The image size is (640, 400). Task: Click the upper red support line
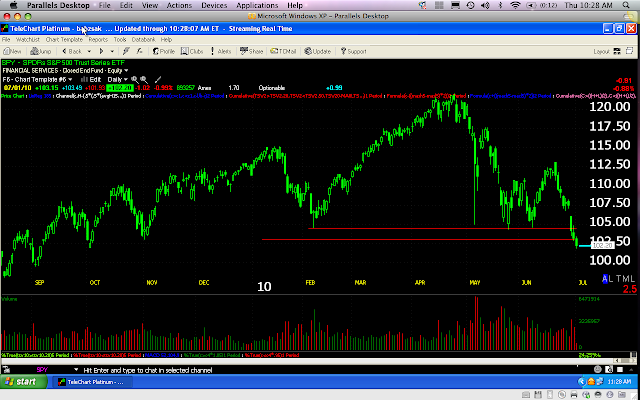click(x=441, y=228)
